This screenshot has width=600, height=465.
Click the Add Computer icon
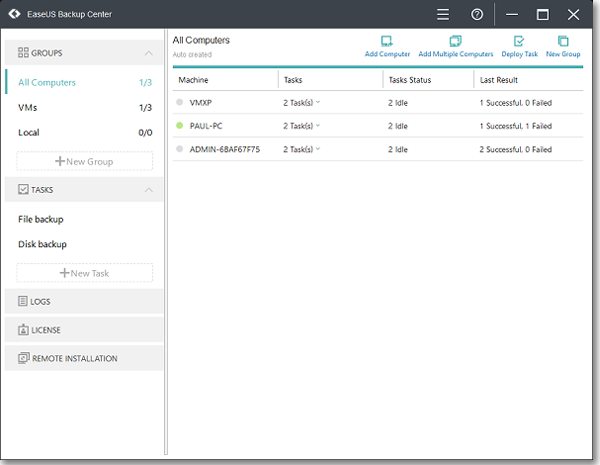tap(386, 41)
